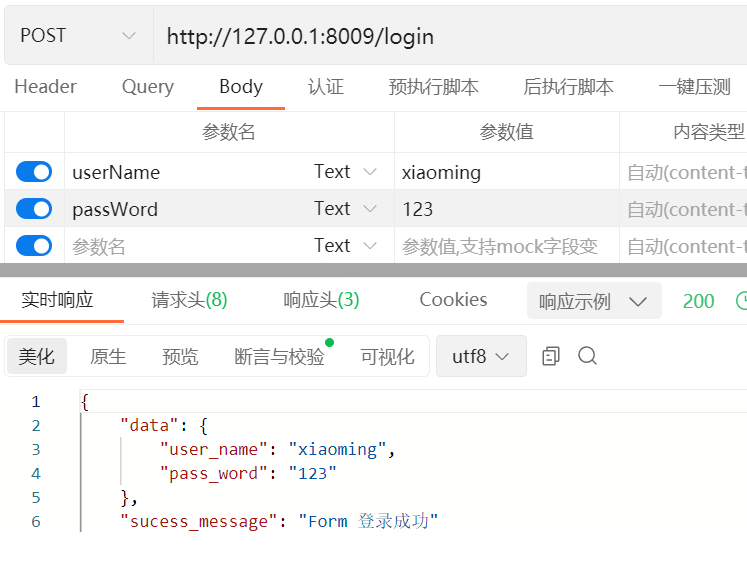View the 请求头(8) tab
747x566 pixels.
point(189,300)
